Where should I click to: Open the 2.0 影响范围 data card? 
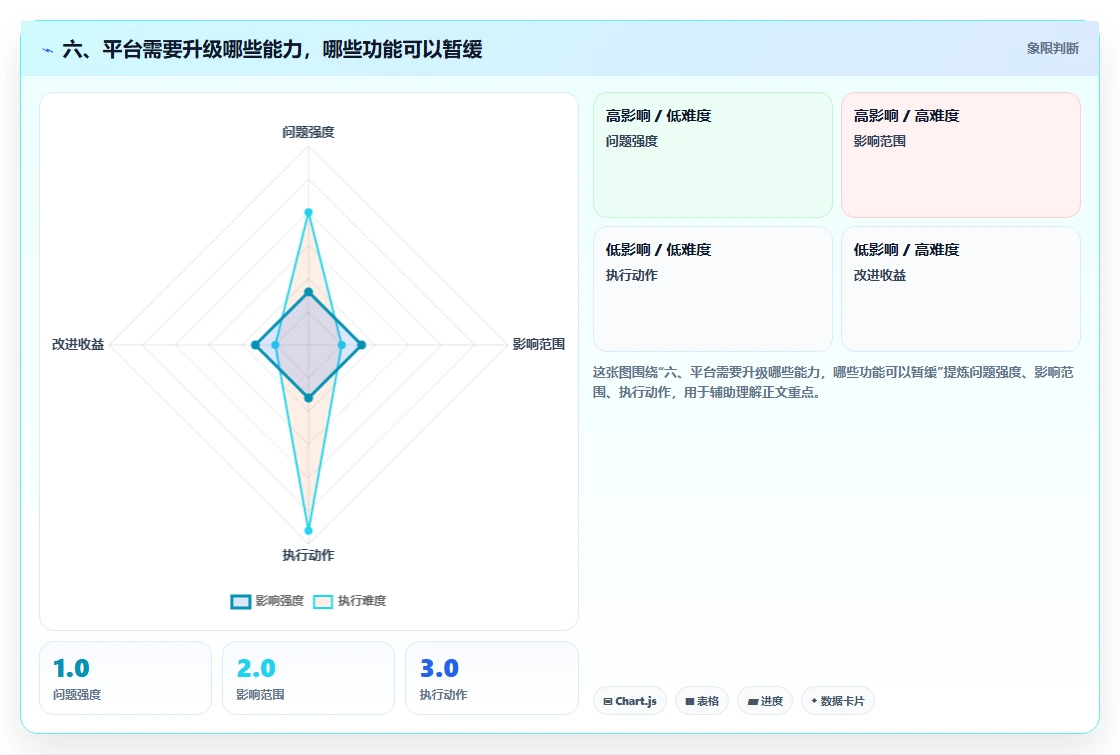(x=309, y=678)
